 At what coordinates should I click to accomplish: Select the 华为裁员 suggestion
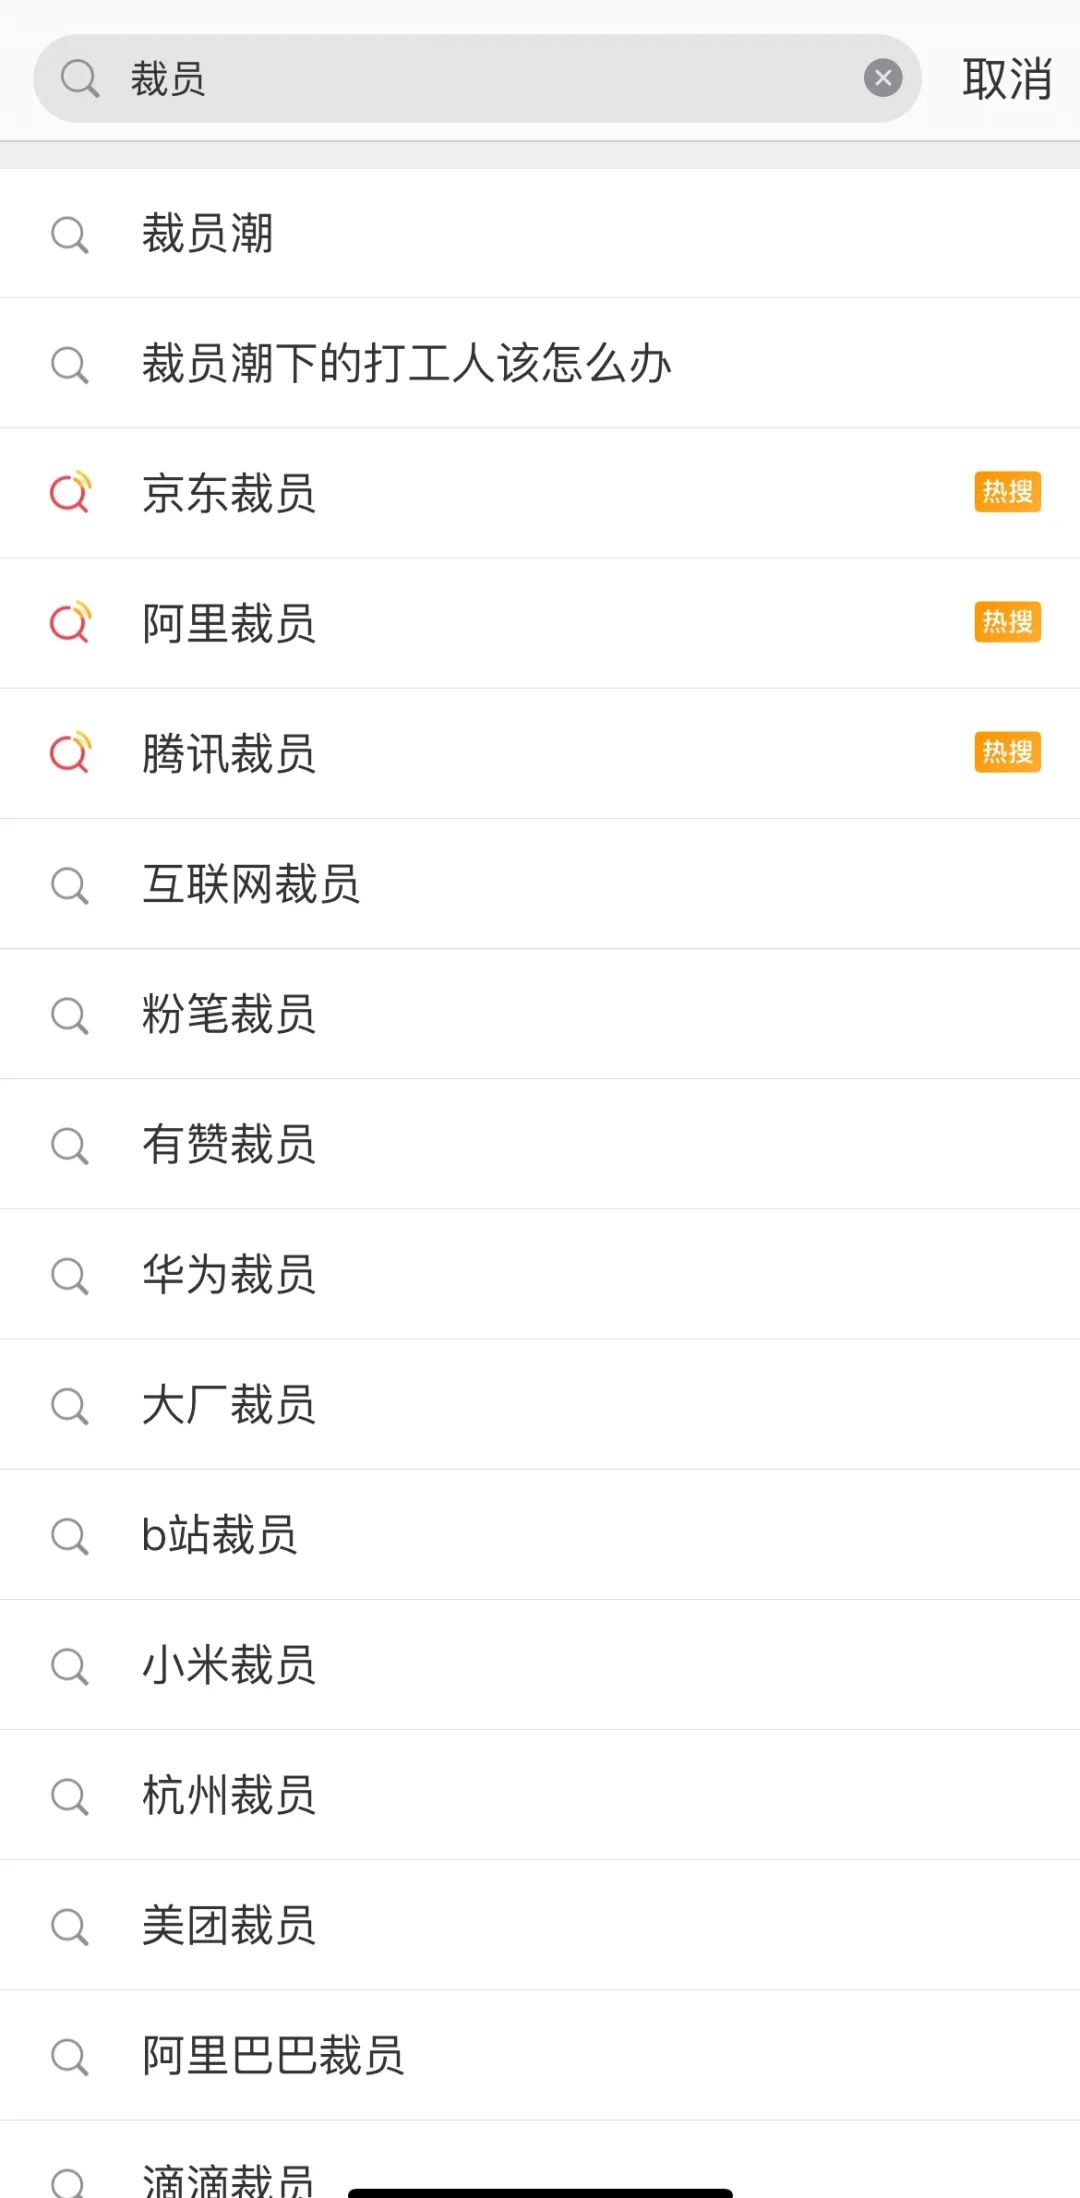(540, 1274)
